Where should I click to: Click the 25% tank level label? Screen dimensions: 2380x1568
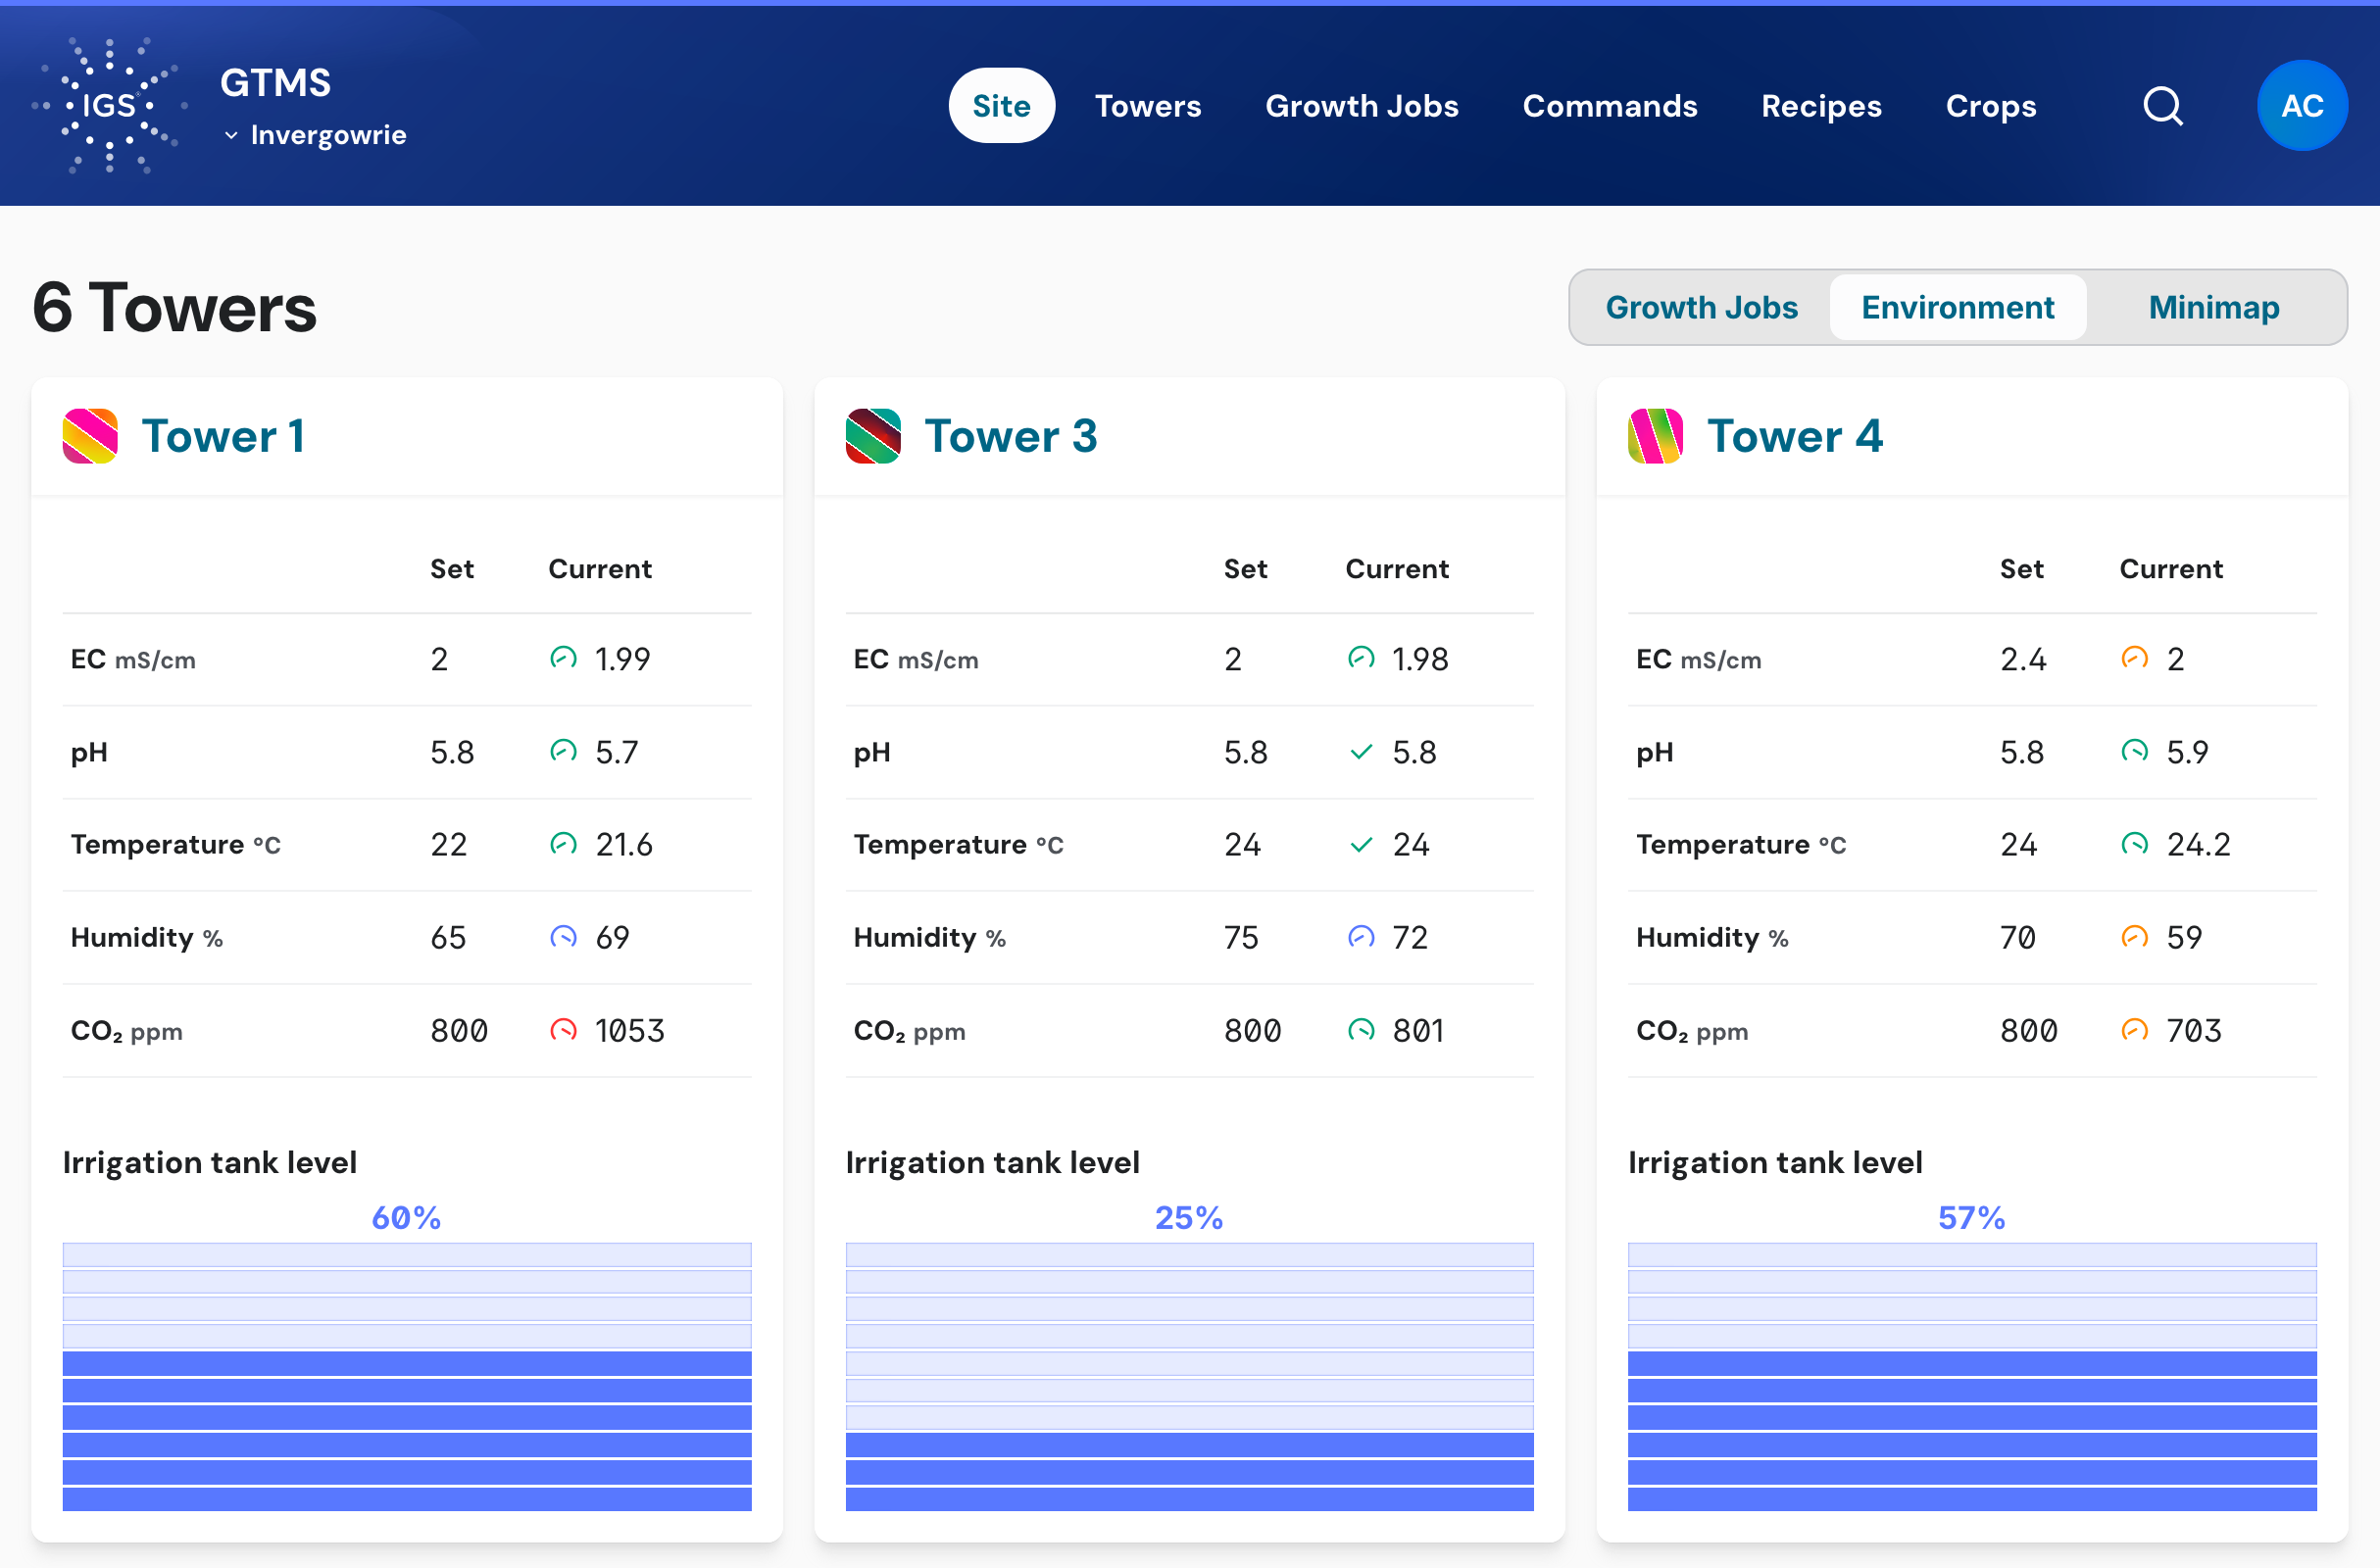1189,1217
